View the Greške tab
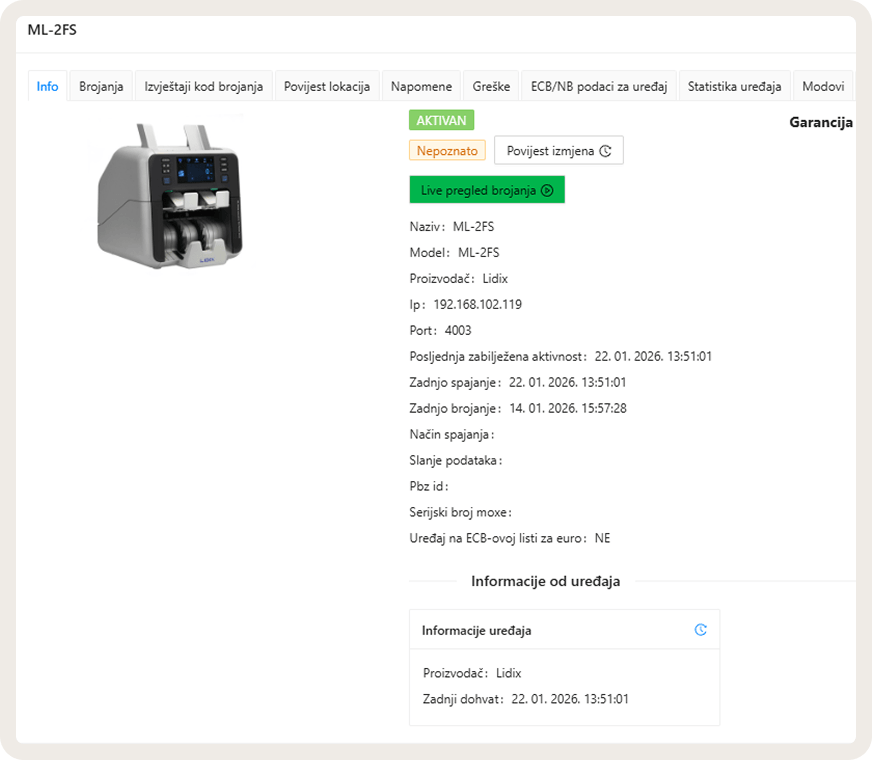Viewport: 872px width, 760px height. coord(491,86)
